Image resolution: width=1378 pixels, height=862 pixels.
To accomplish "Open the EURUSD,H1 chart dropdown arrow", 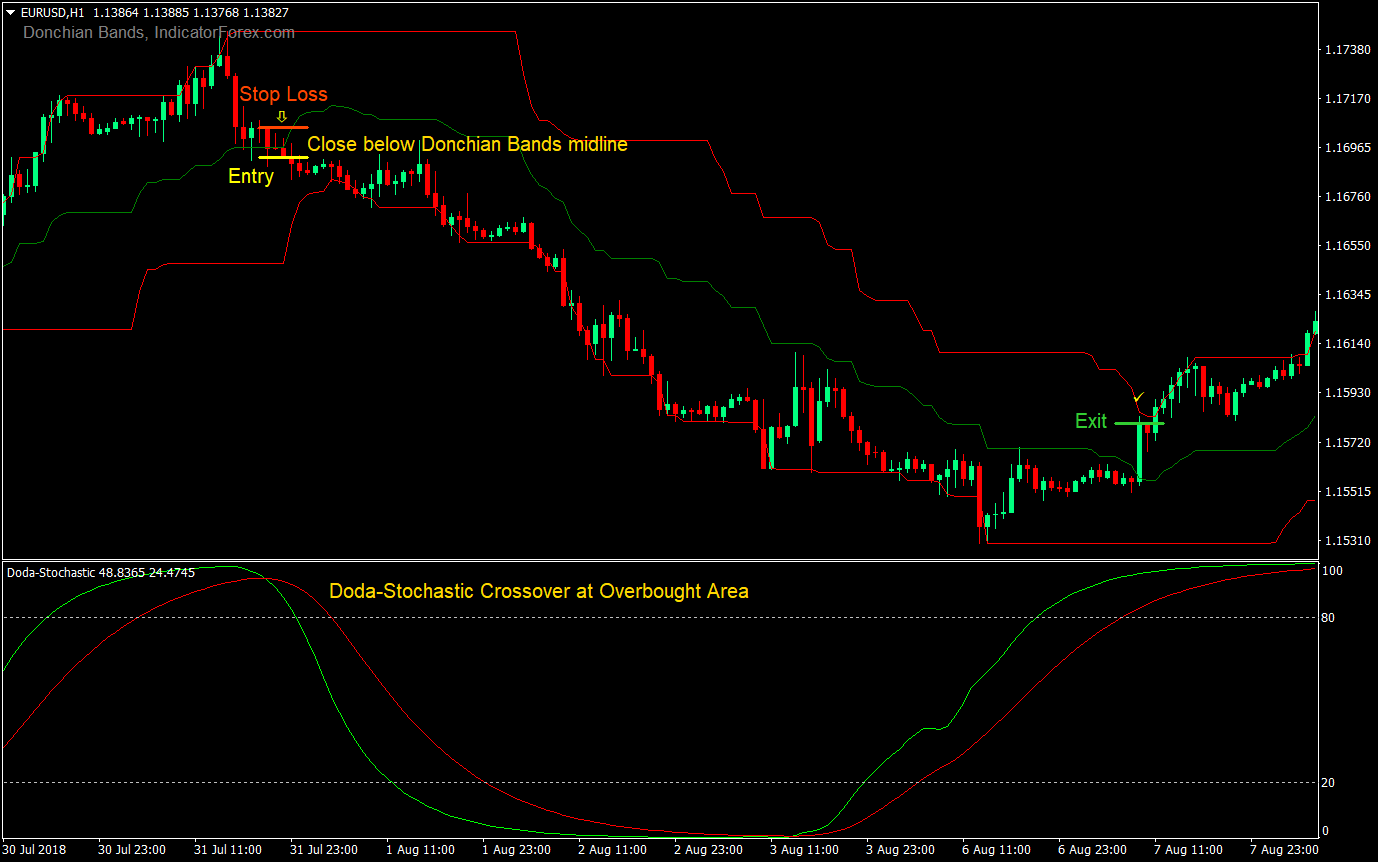I will pos(8,13).
